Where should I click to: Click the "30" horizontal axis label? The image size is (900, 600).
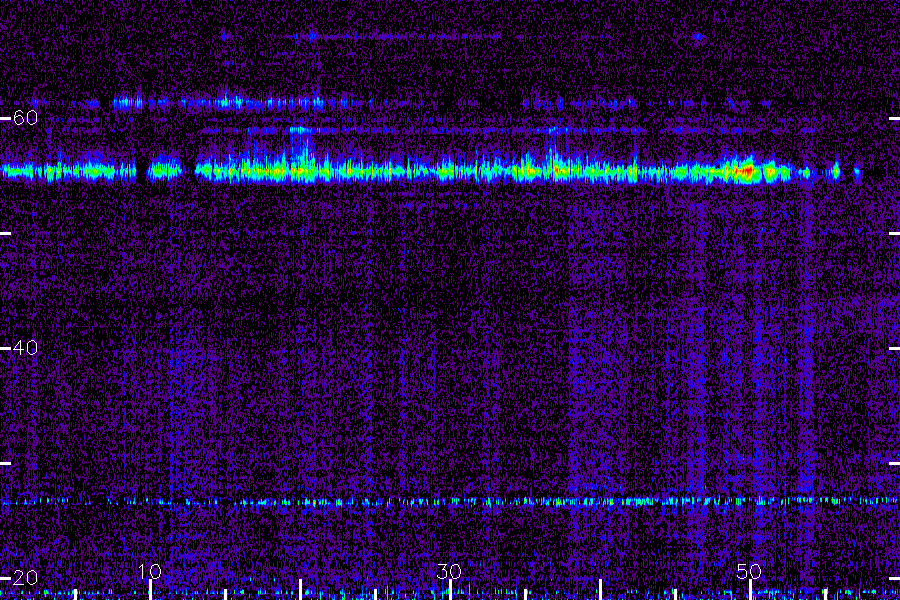pyautogui.click(x=449, y=571)
